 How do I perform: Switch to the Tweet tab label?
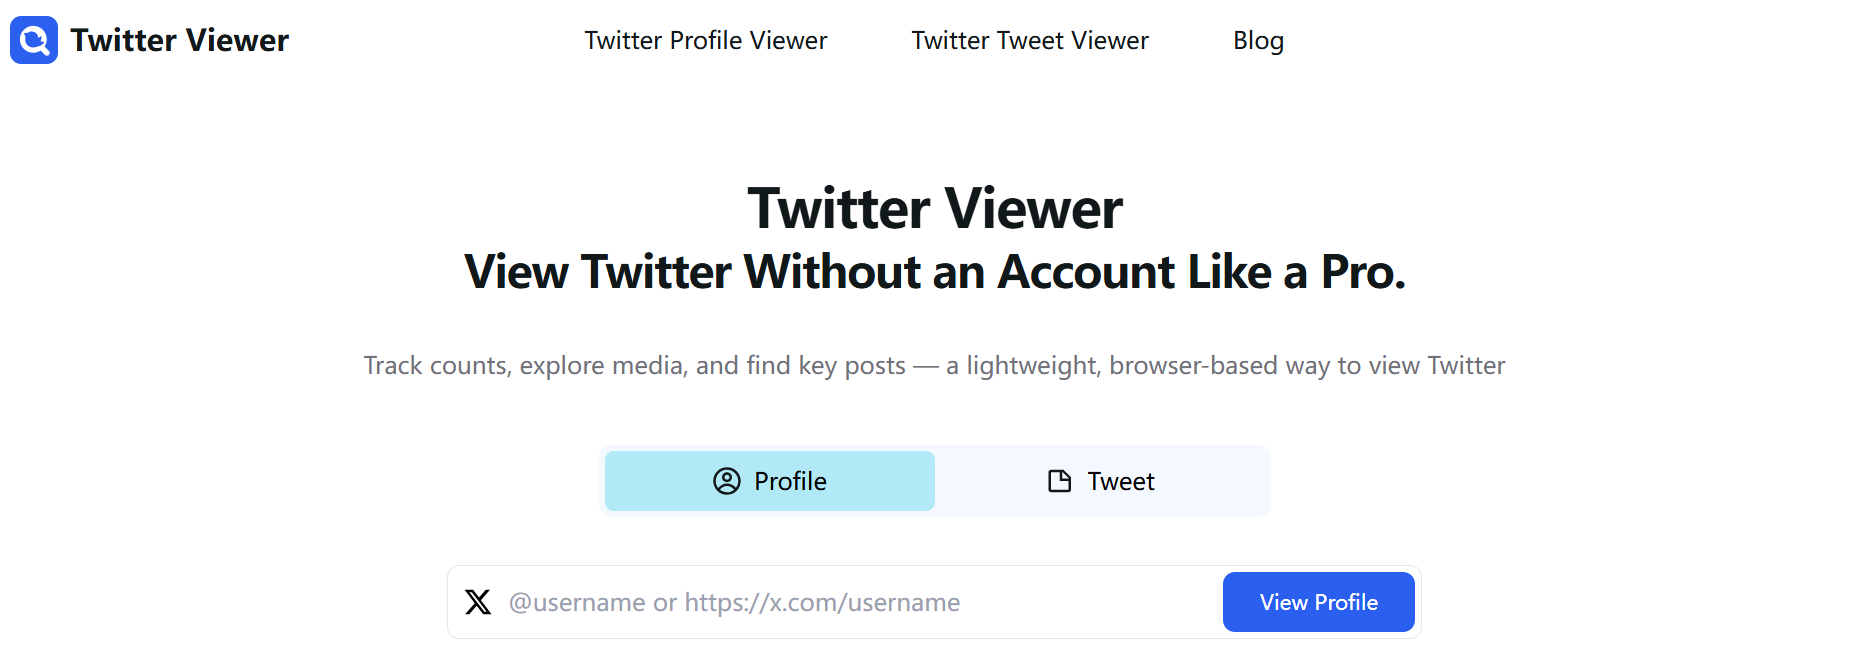click(x=1120, y=481)
